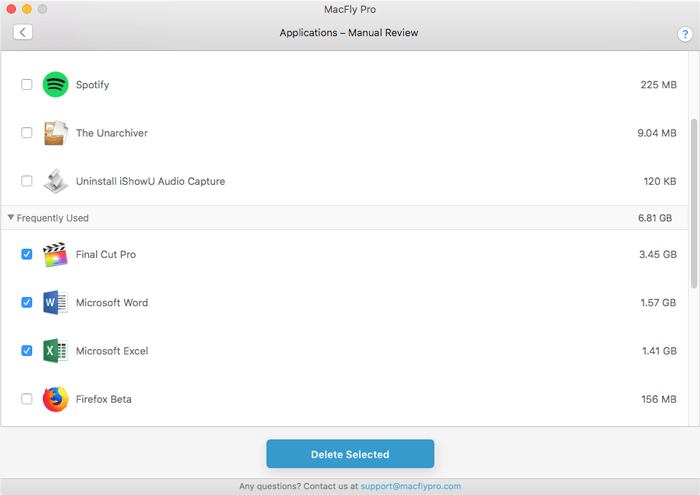This screenshot has width=700, height=495.
Task: Click the 1.41 GB size value
Action: coord(659,351)
